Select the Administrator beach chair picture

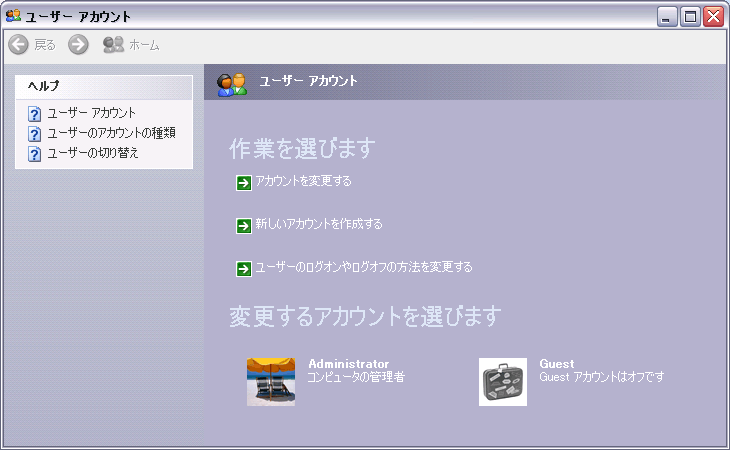pos(271,381)
